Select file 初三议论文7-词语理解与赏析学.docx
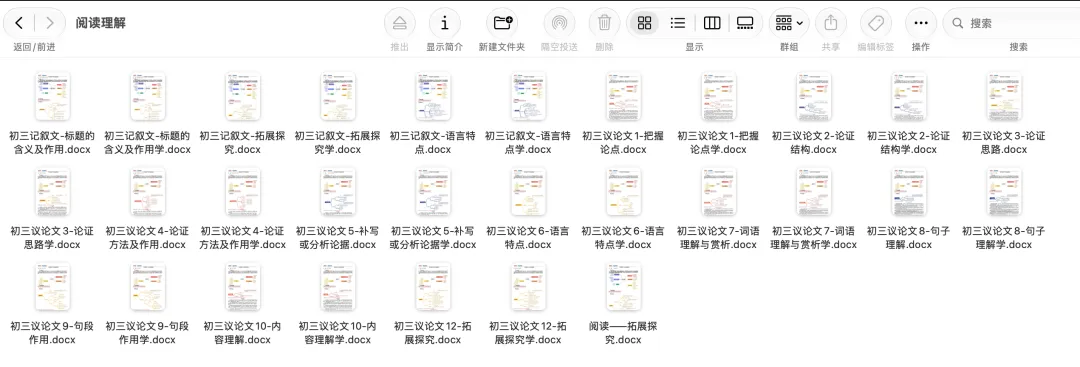 pos(813,209)
